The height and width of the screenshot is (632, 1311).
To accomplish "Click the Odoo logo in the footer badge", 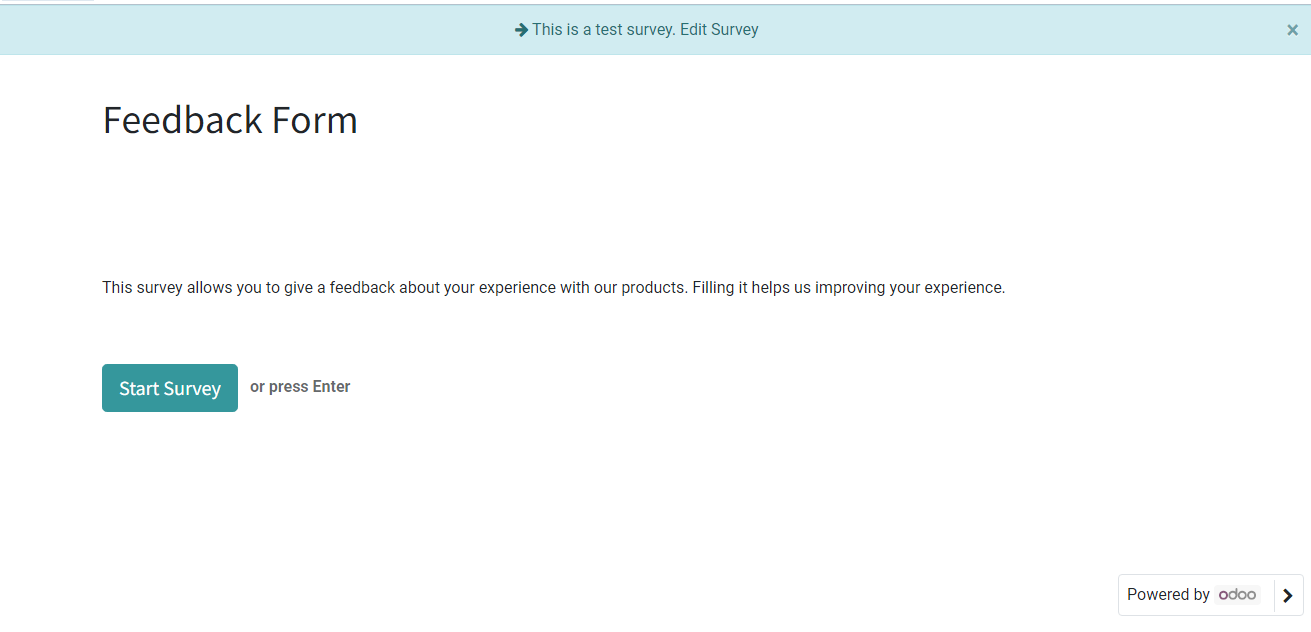I will tap(1238, 595).
